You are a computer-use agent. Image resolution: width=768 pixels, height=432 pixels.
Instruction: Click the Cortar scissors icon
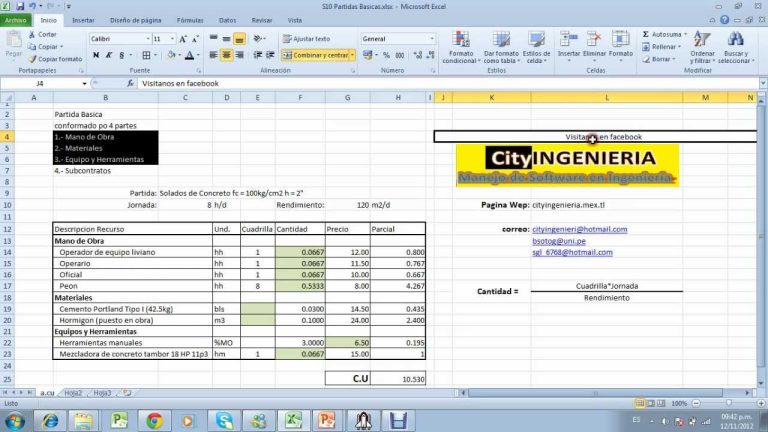(32, 34)
